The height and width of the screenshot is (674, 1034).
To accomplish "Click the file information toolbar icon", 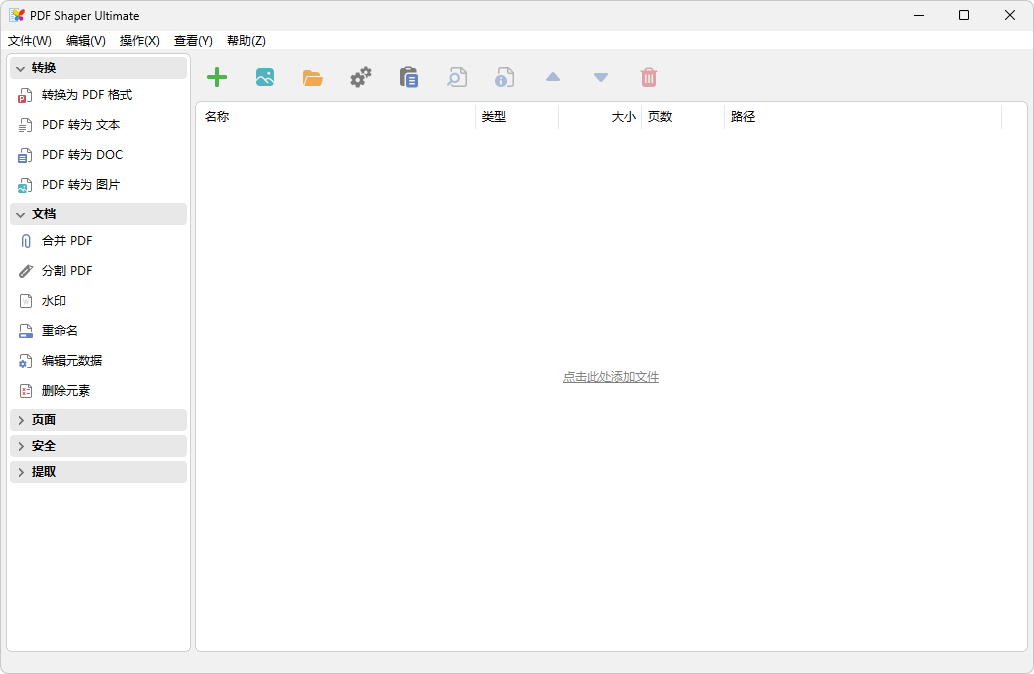I will [504, 77].
